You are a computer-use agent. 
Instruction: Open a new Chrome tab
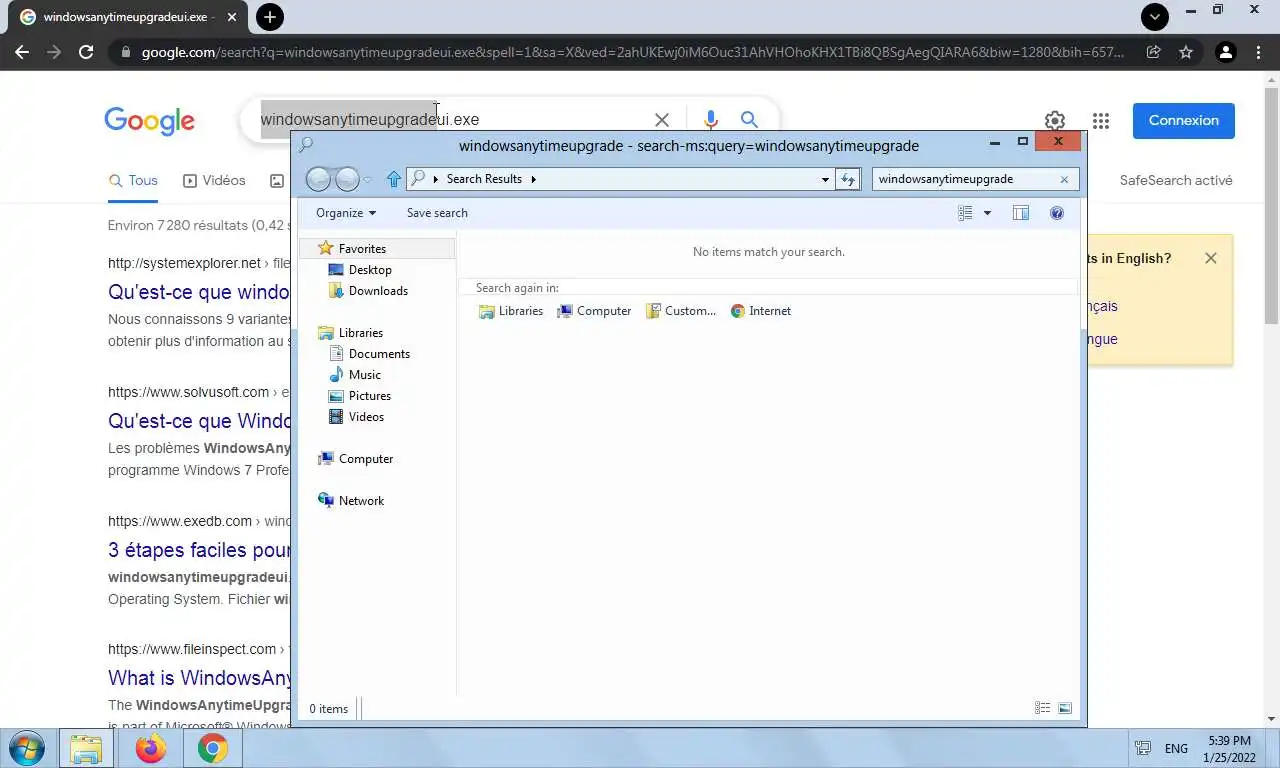(269, 17)
